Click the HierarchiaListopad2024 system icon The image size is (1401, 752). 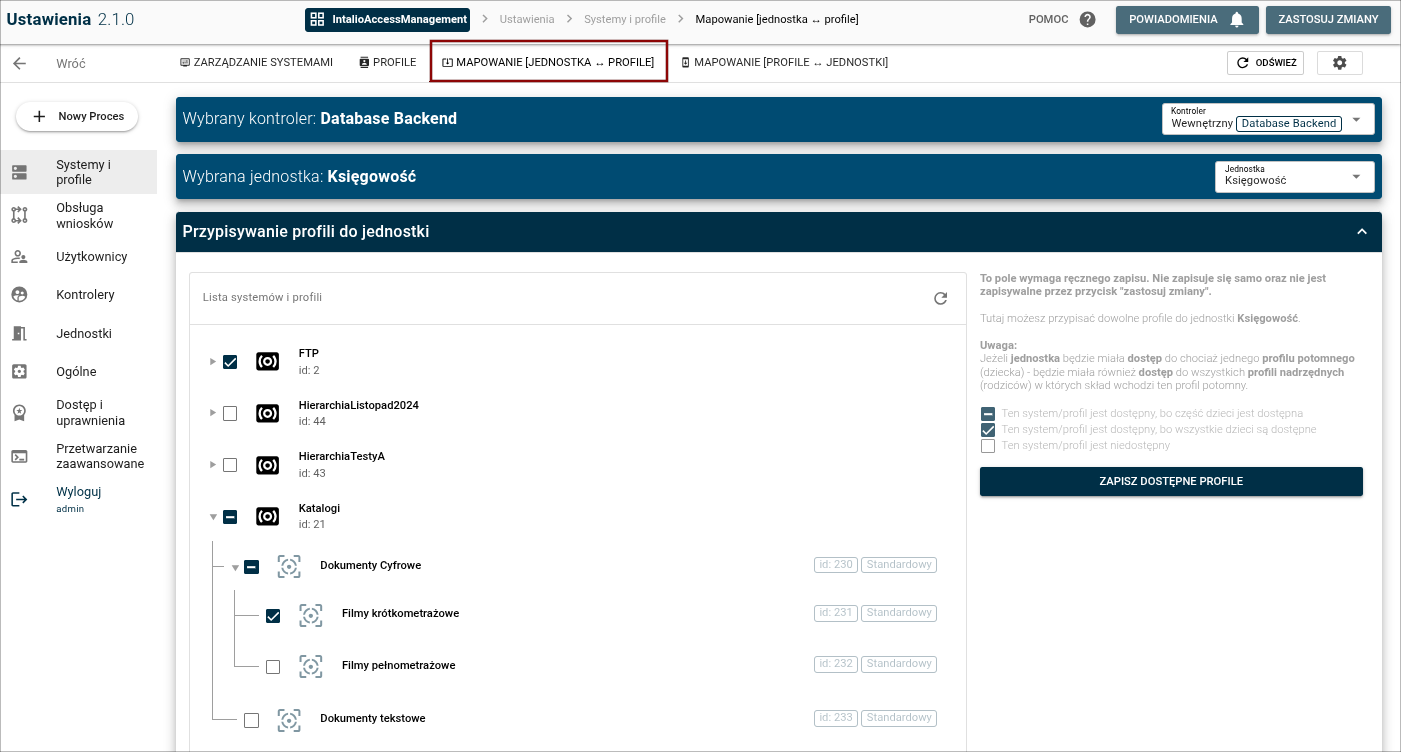pos(267,413)
